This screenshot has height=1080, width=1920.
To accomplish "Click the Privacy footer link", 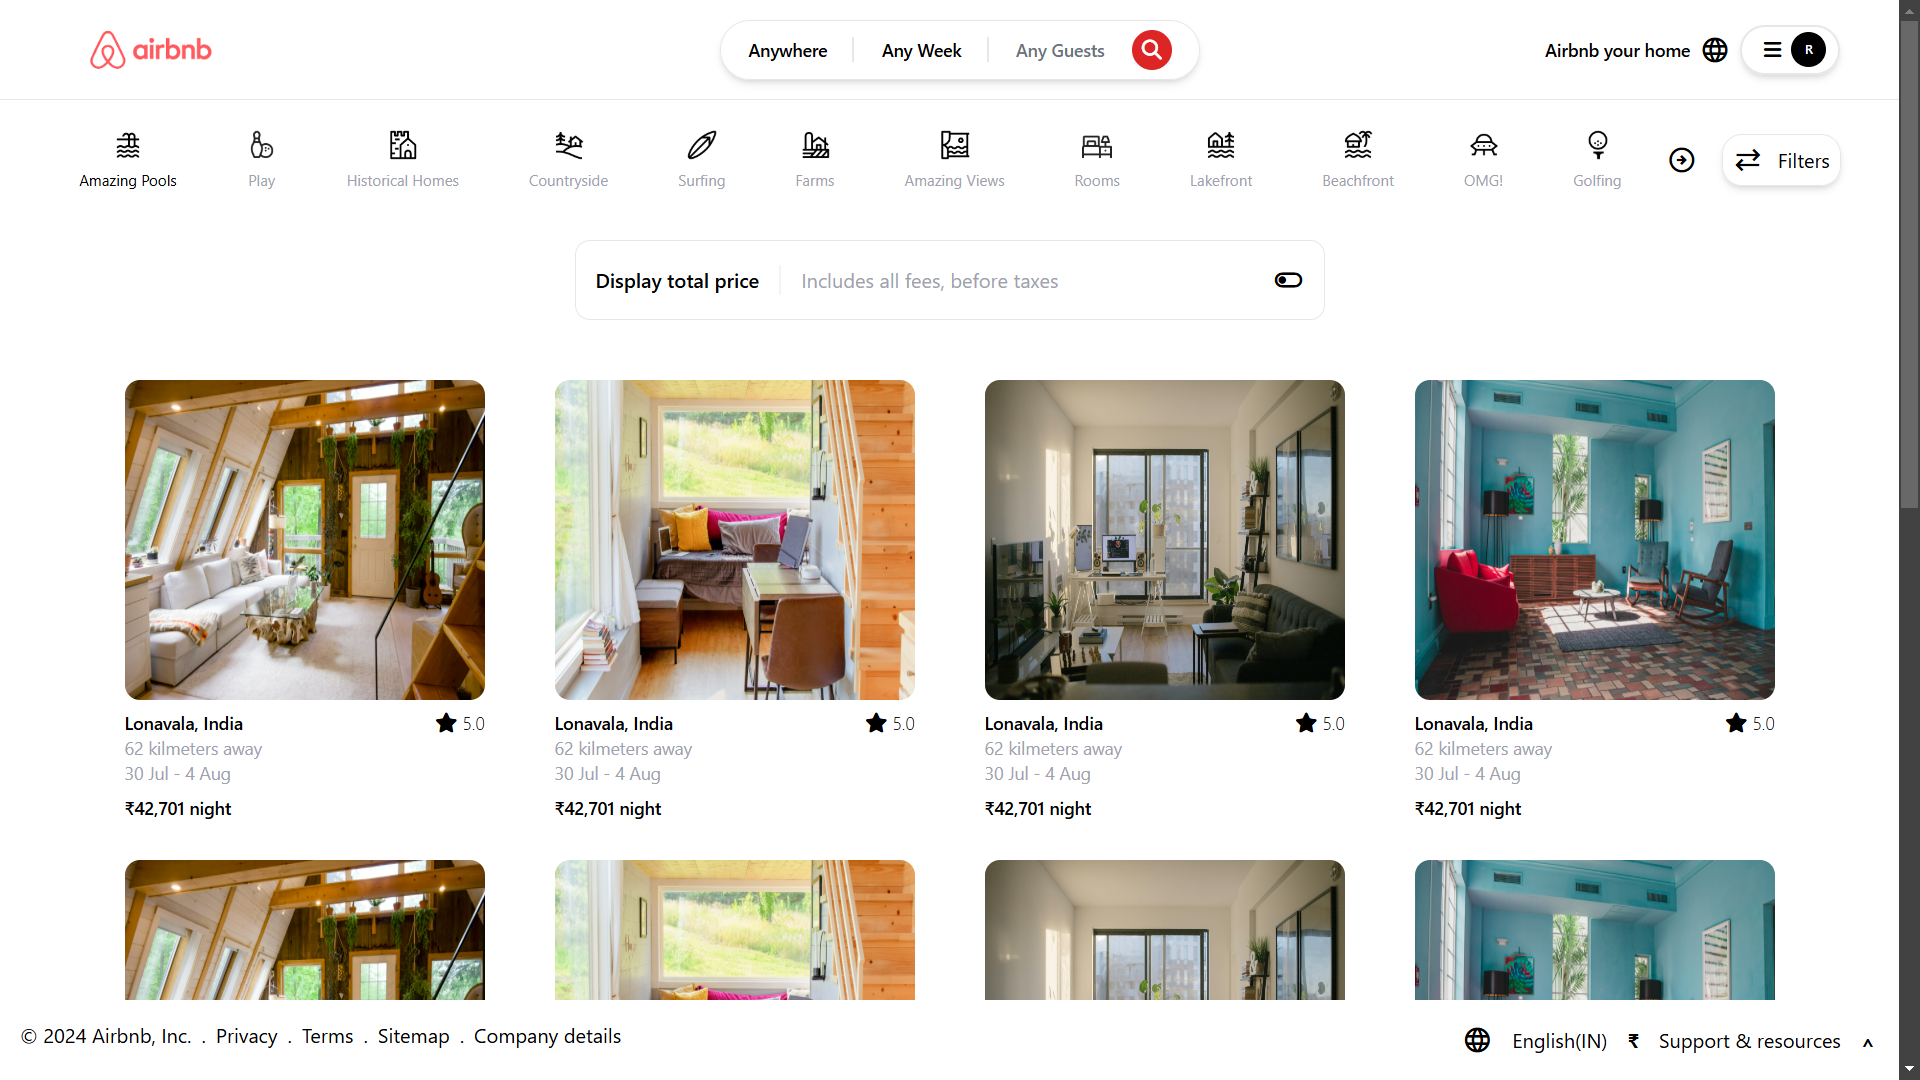I will pos(246,1036).
